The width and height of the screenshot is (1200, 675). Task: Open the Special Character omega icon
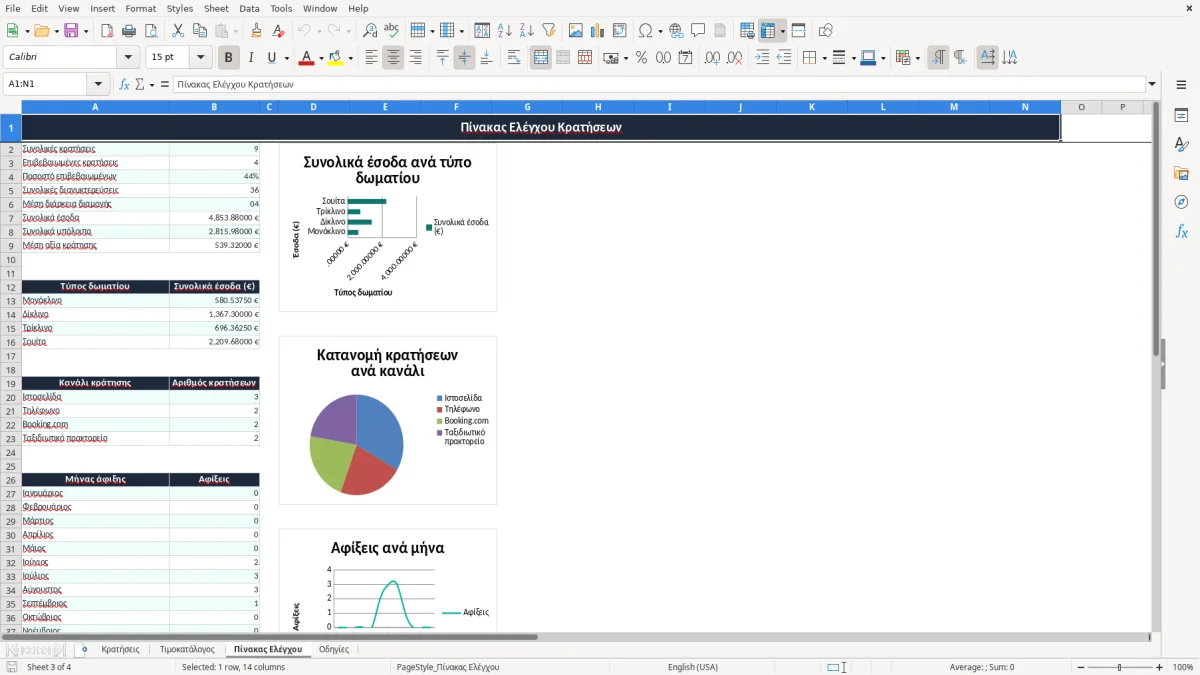(x=645, y=31)
